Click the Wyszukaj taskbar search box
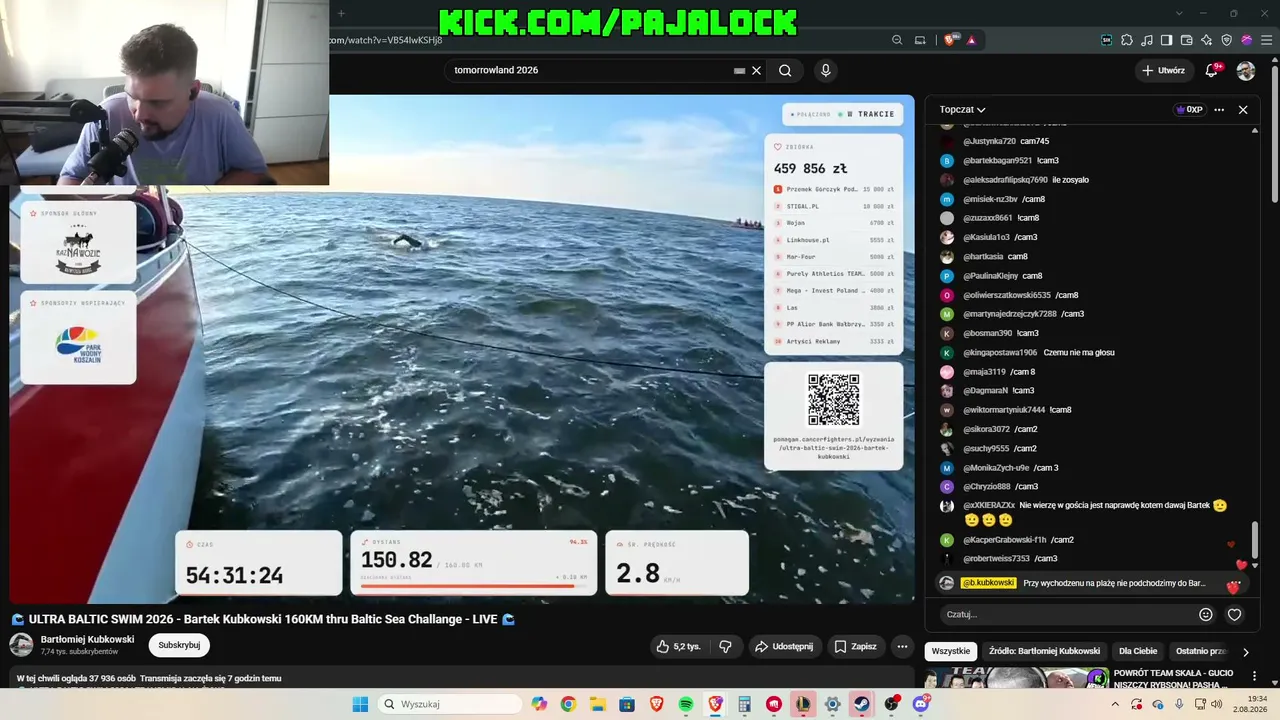This screenshot has width=1280, height=720. (450, 704)
